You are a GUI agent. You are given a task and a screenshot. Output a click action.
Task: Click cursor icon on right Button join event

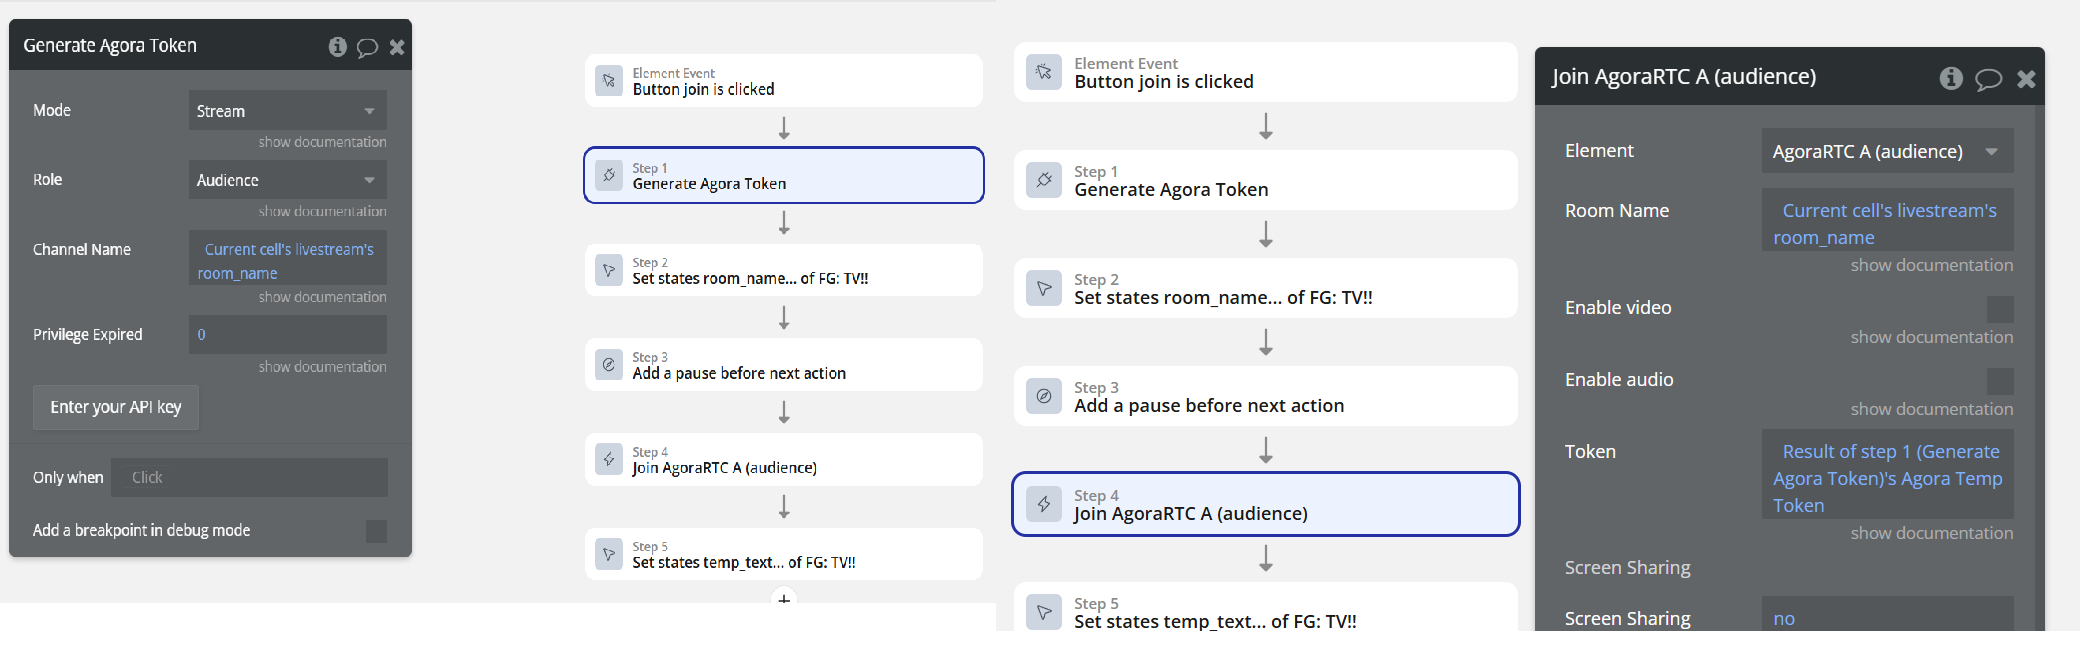coord(1044,72)
